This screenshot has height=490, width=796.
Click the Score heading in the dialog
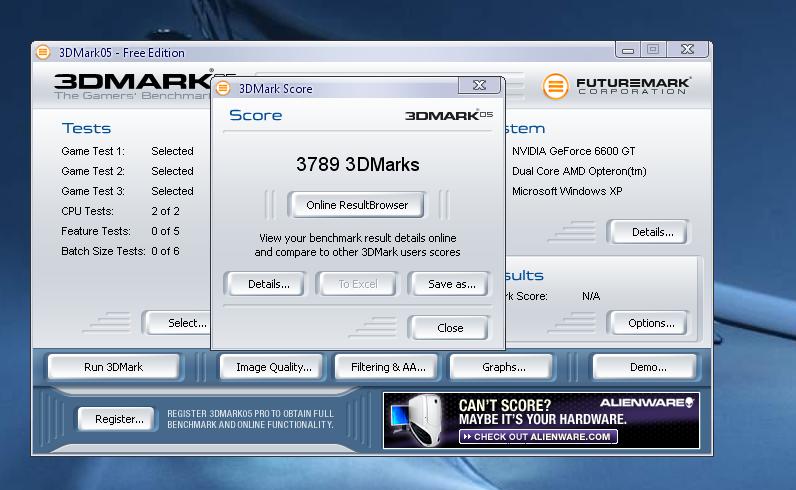pos(255,115)
